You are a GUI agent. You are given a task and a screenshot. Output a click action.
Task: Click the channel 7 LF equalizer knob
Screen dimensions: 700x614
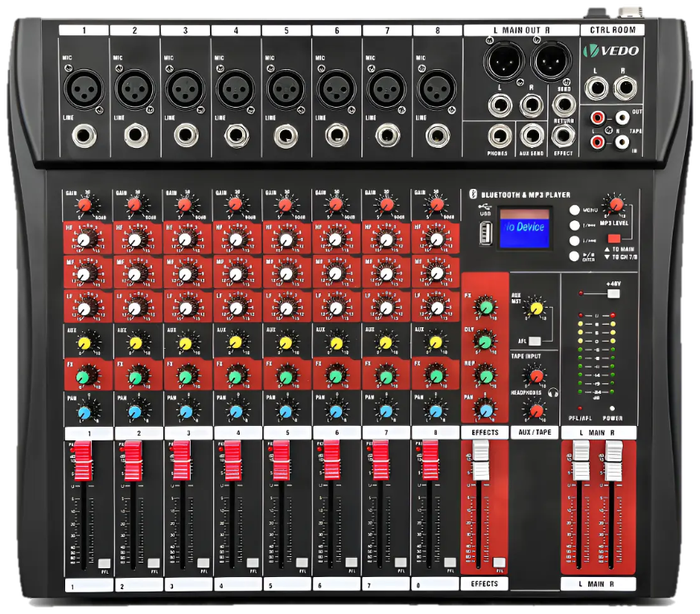(x=386, y=308)
